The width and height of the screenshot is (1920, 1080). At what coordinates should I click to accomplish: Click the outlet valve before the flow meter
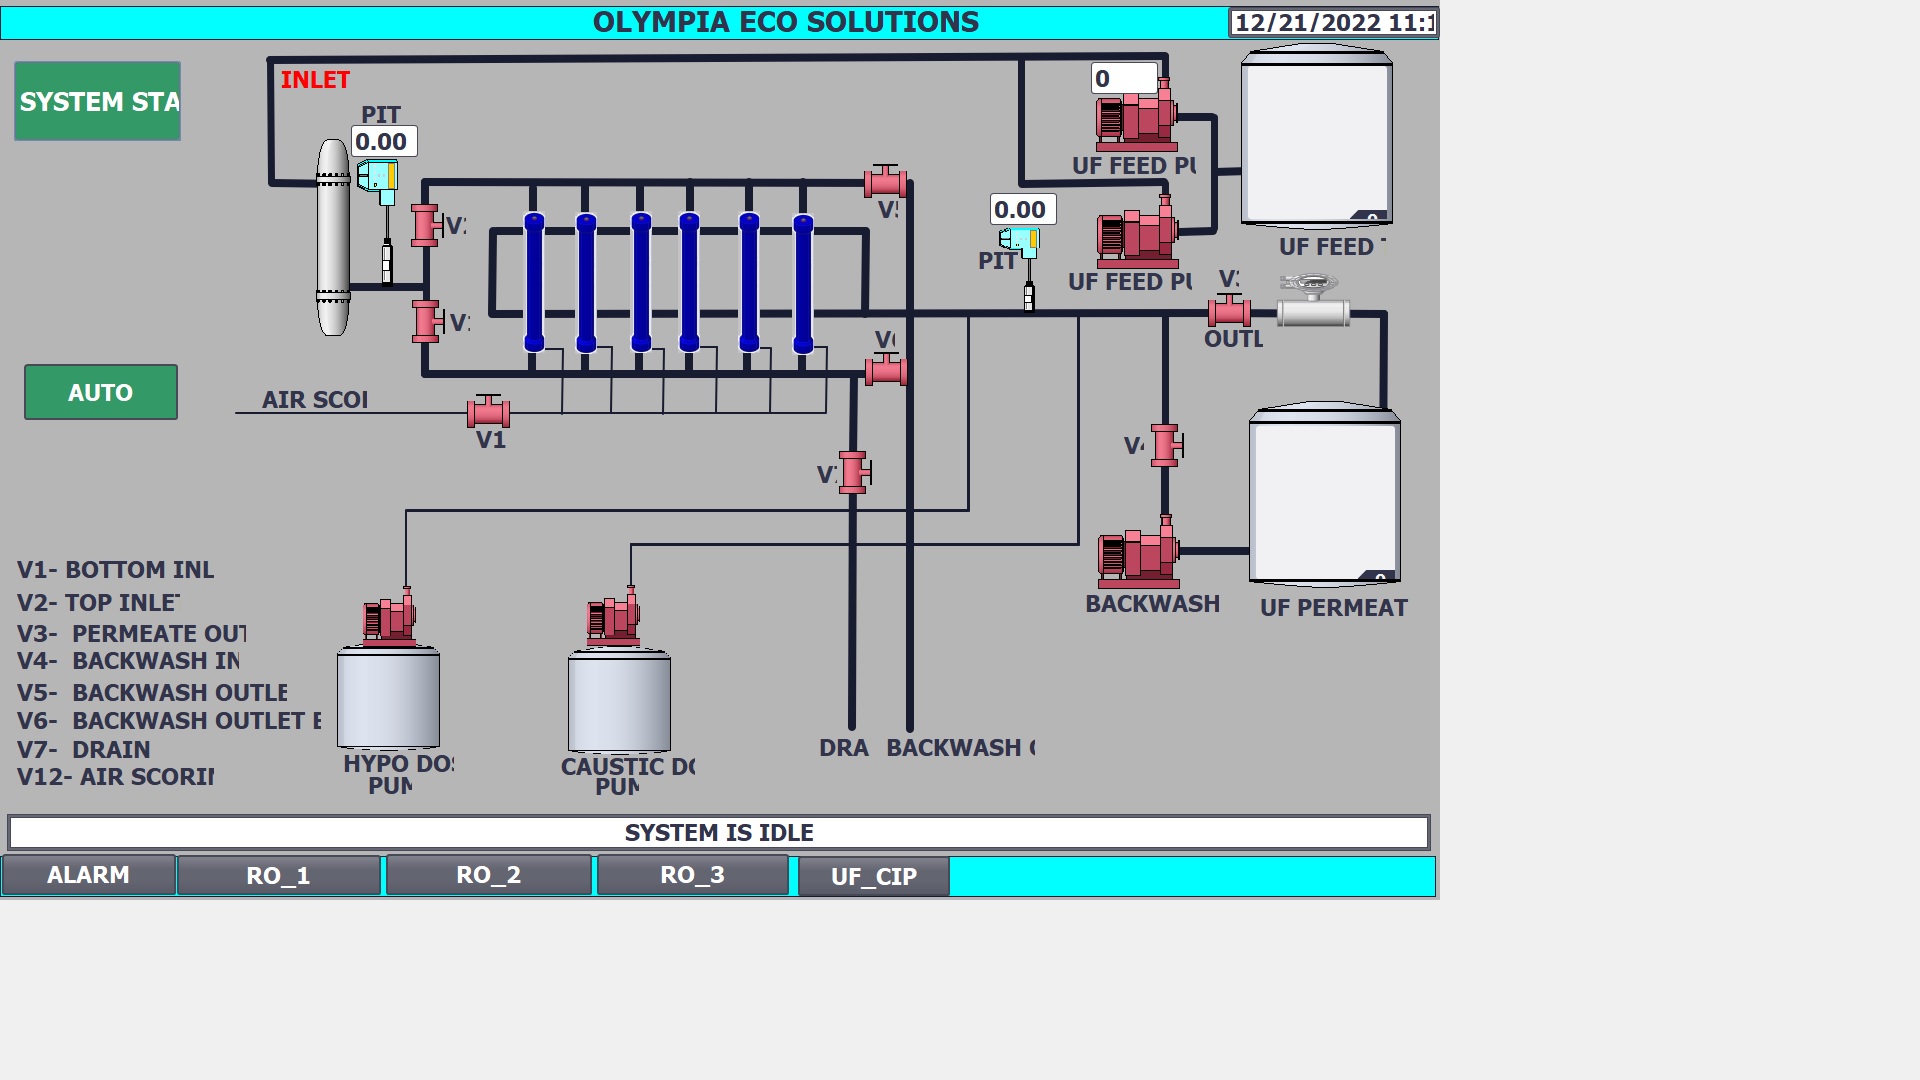[x=1229, y=311]
